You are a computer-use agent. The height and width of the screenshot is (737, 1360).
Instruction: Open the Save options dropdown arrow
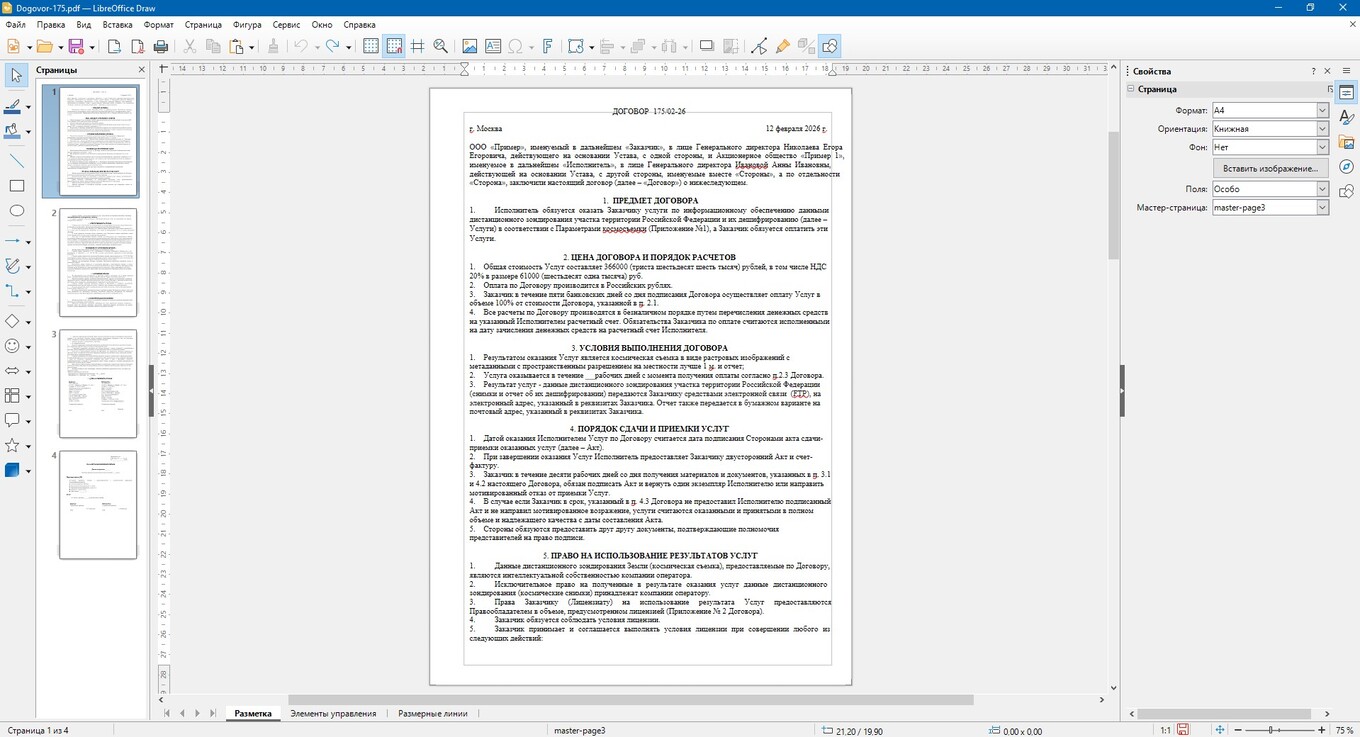pos(91,47)
